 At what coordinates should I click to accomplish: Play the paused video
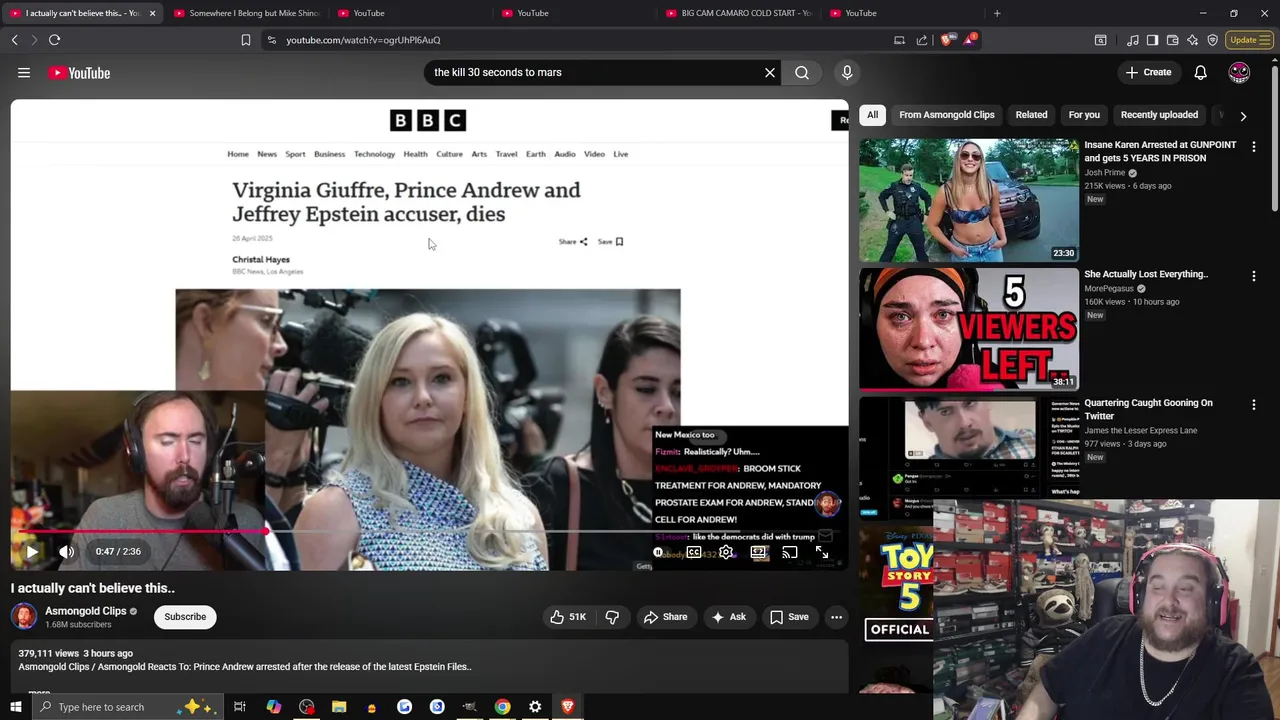point(32,552)
